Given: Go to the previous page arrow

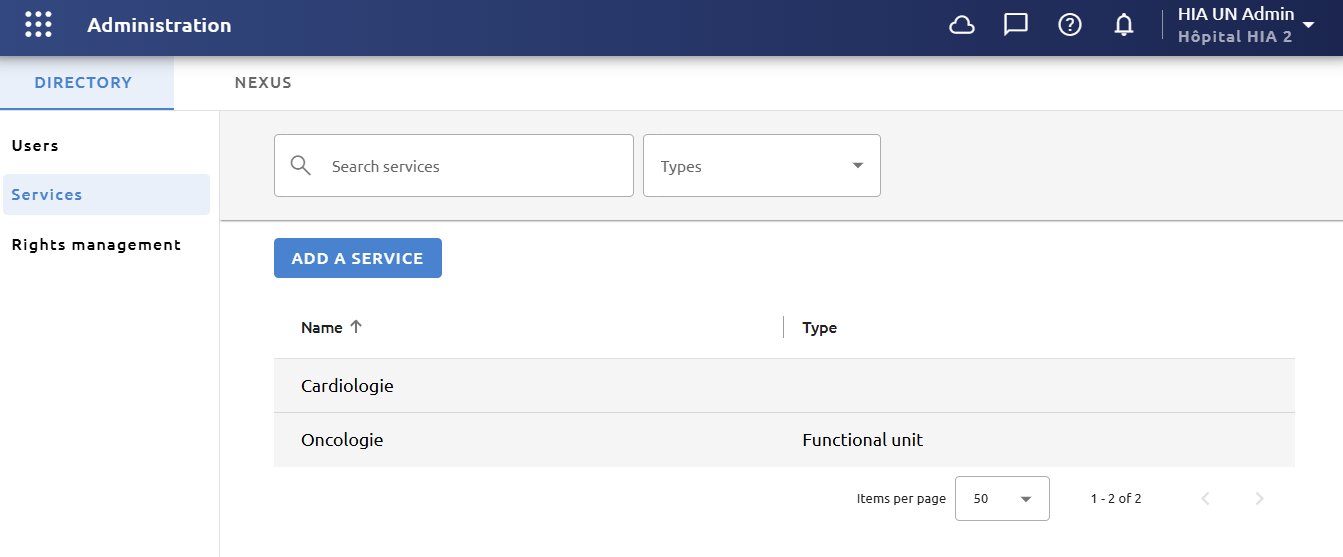Looking at the screenshot, I should coord(1206,498).
